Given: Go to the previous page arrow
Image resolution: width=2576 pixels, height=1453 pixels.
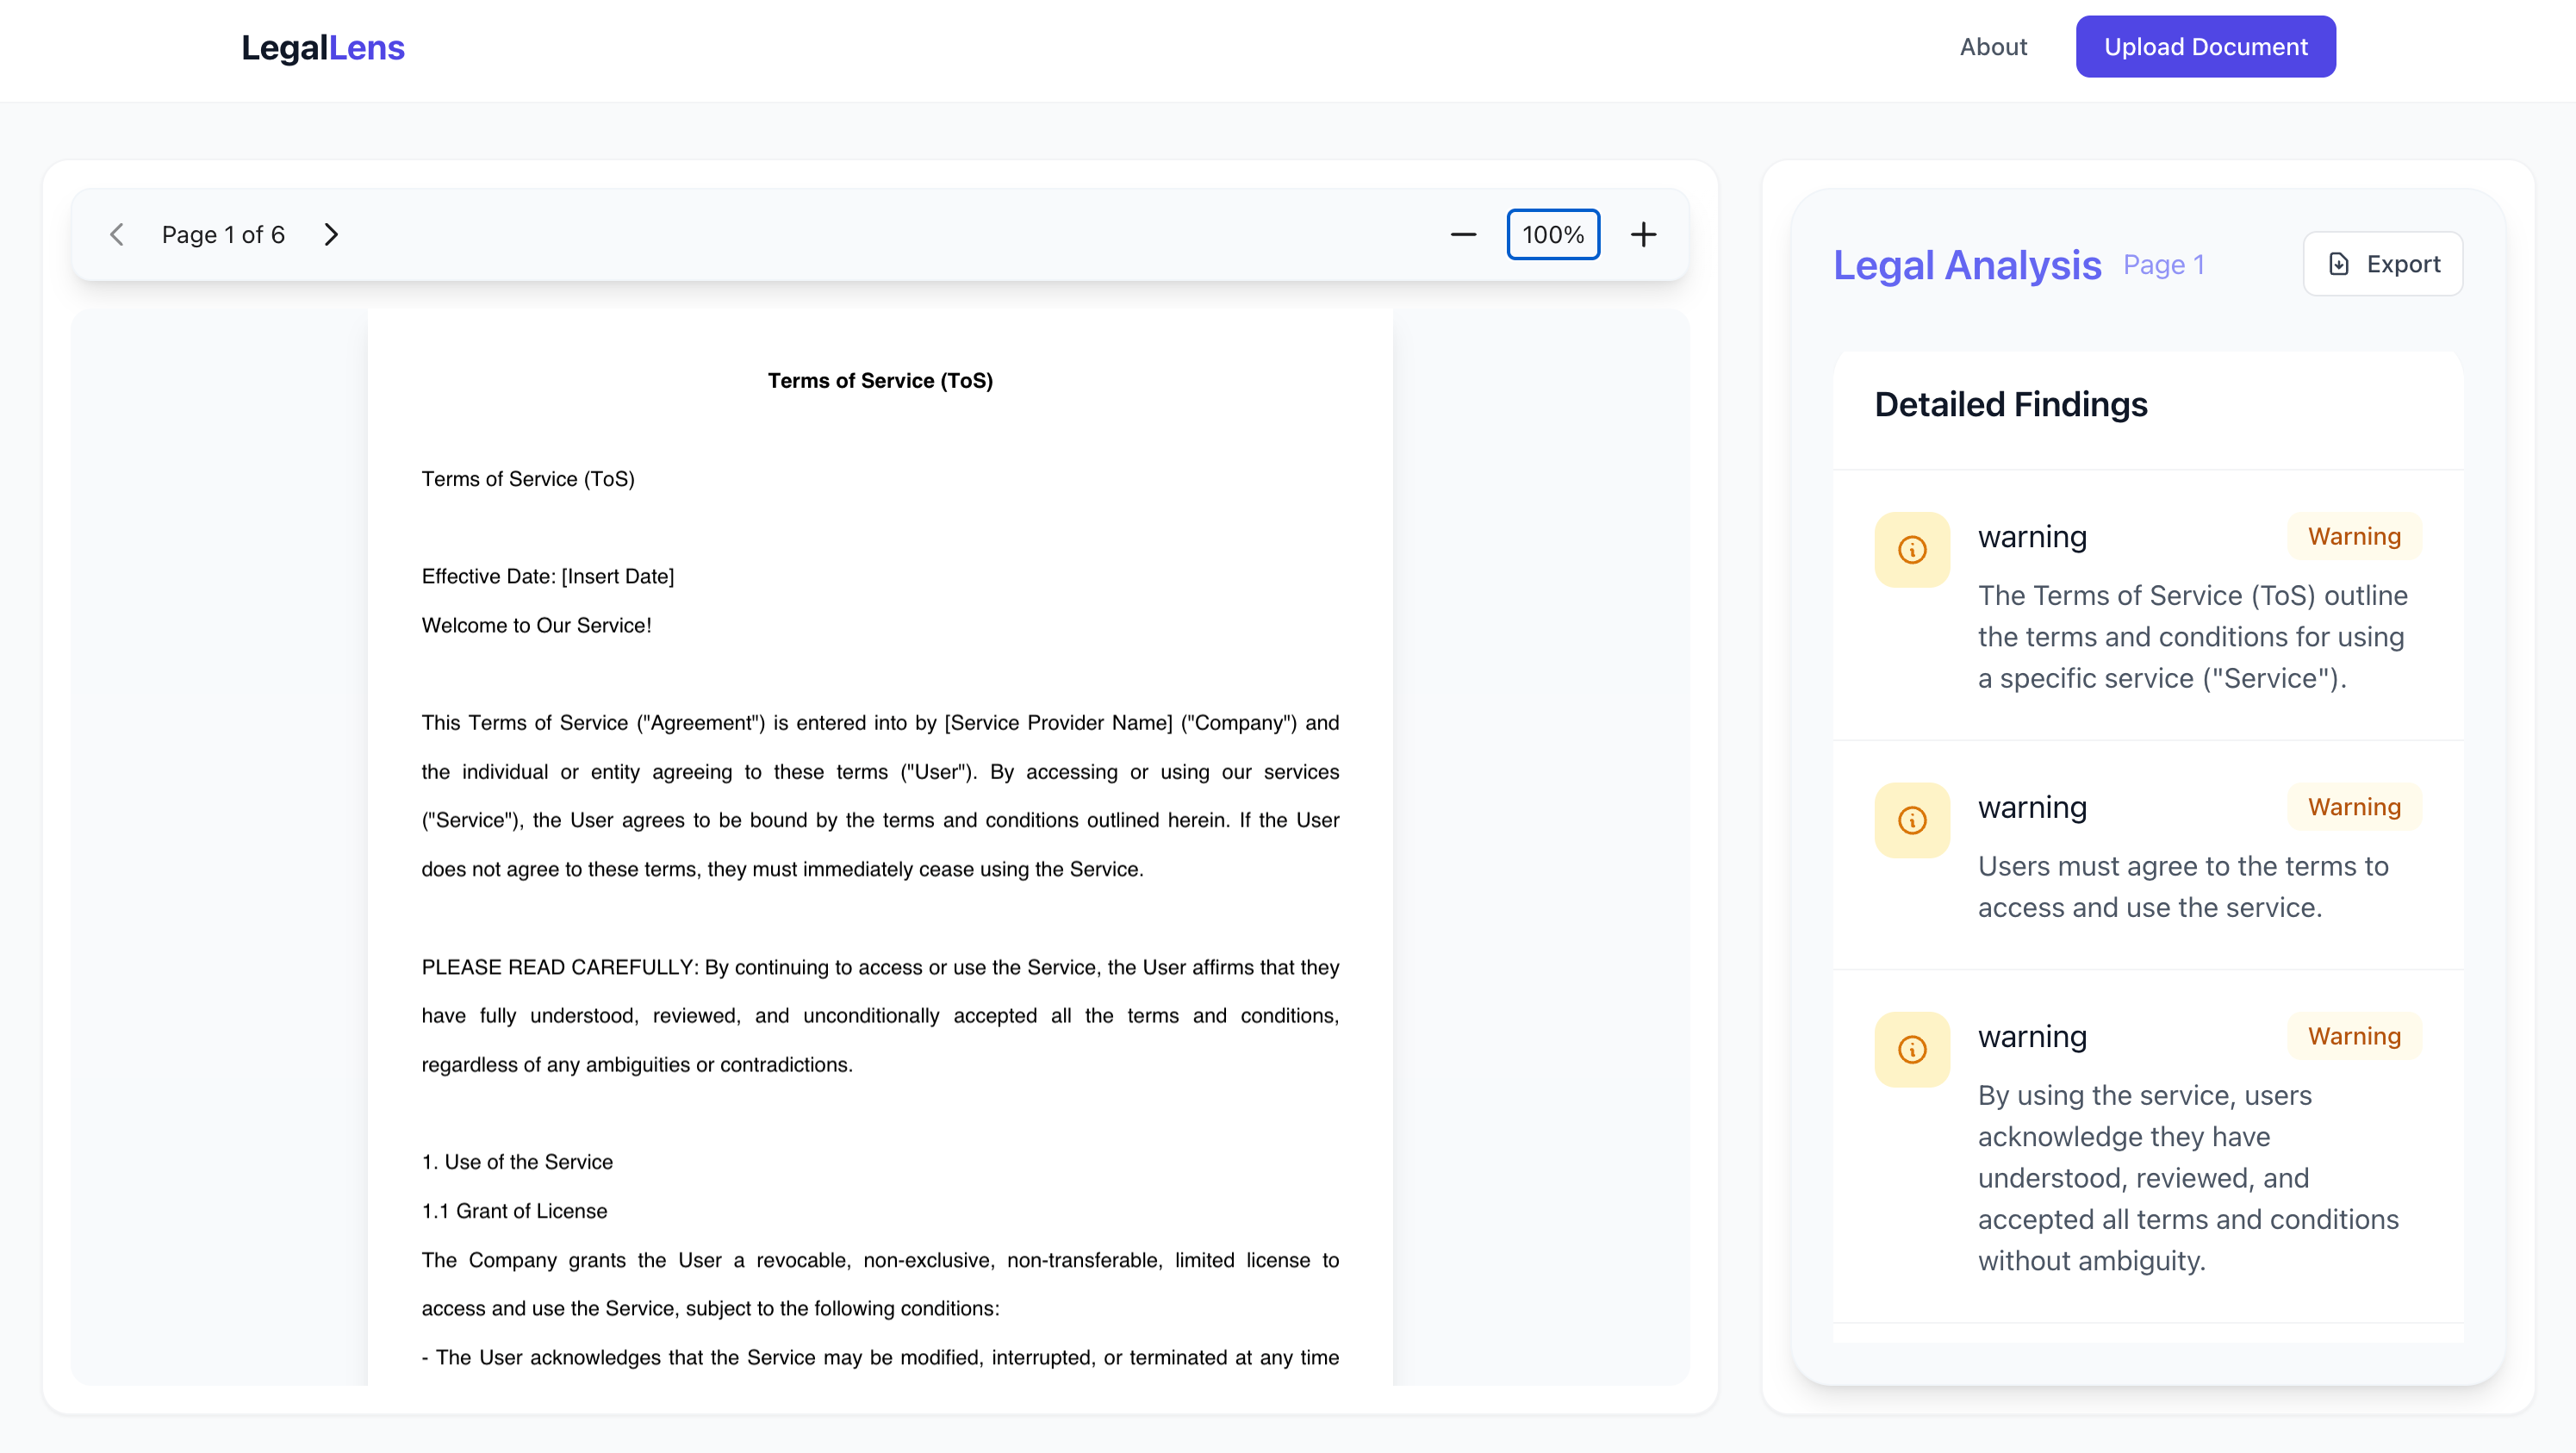Looking at the screenshot, I should (117, 234).
